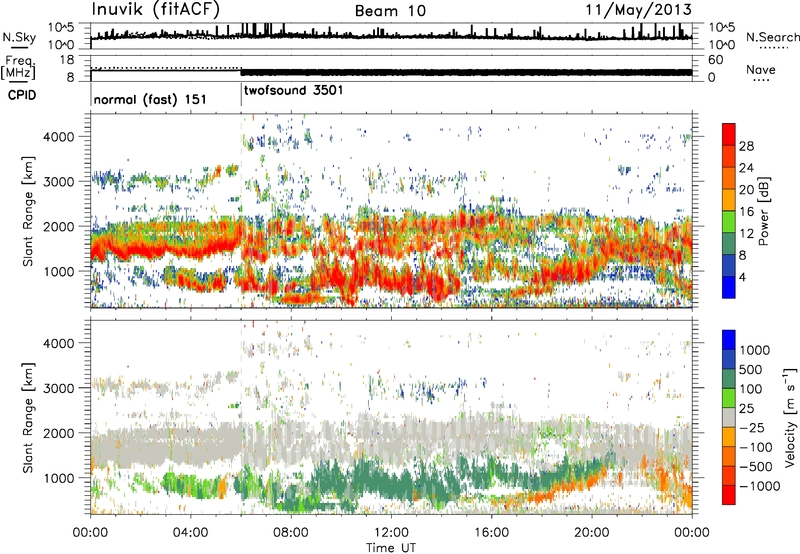800x554 pixels.
Task: Click velocity panel 'Slant Range [km]' label
Action: pyautogui.click(x=28, y=418)
